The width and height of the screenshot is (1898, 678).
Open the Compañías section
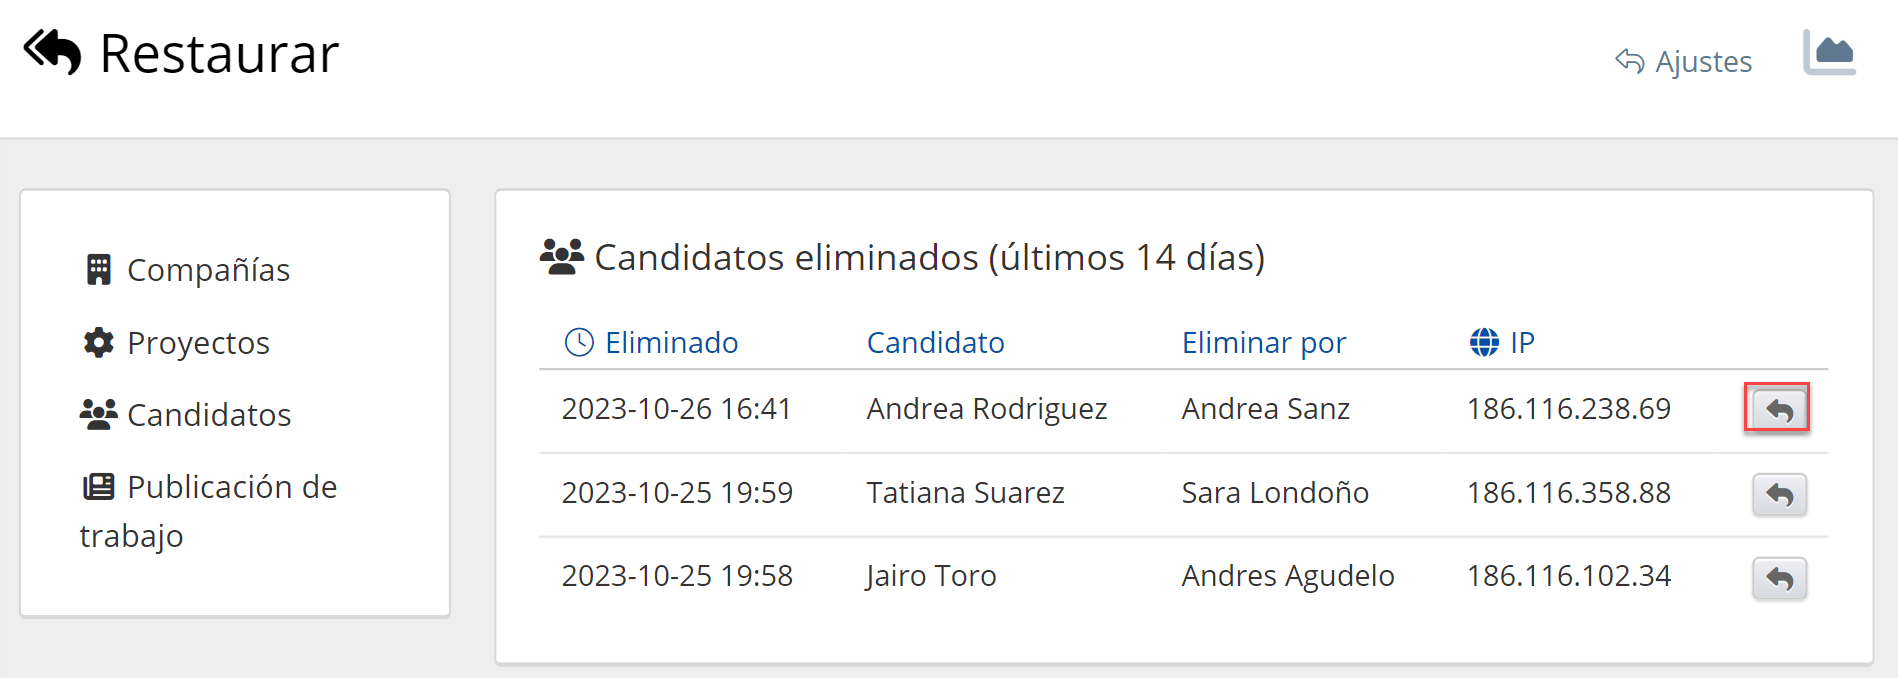[208, 270]
